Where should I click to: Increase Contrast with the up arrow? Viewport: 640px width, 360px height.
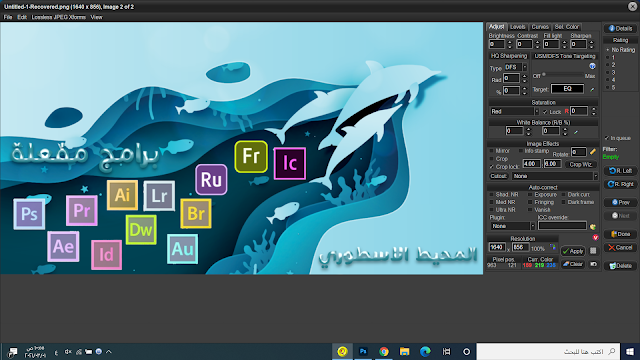[537, 42]
